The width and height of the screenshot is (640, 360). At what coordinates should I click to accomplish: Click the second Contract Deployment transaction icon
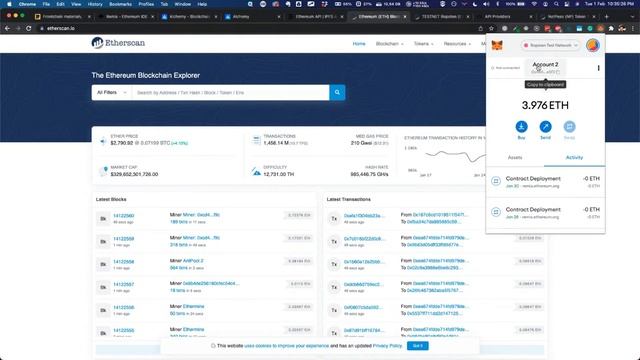496,212
